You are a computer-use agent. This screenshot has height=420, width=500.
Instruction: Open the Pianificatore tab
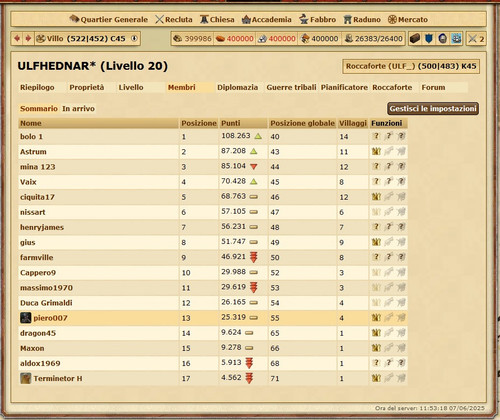coord(344,87)
